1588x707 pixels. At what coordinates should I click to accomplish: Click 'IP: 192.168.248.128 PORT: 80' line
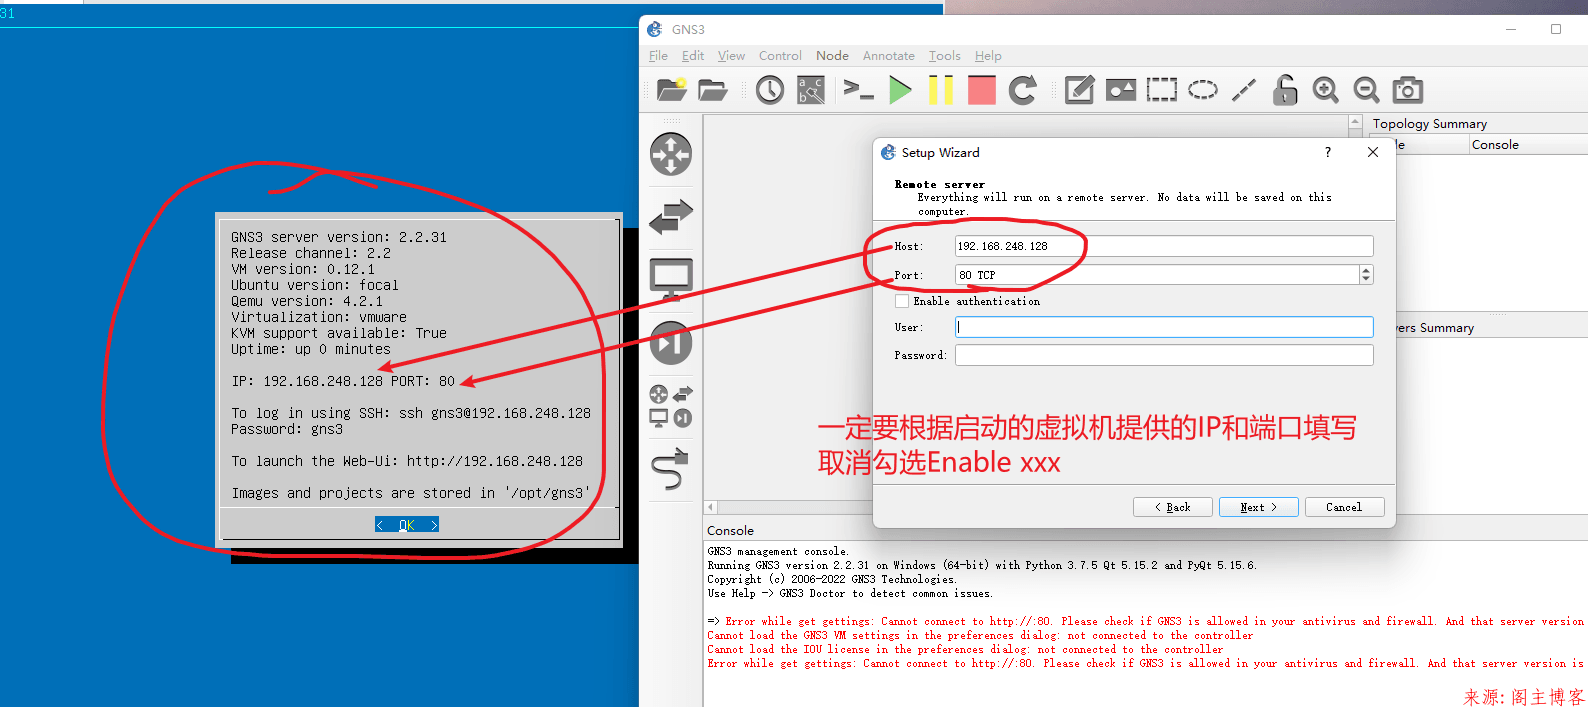point(343,381)
